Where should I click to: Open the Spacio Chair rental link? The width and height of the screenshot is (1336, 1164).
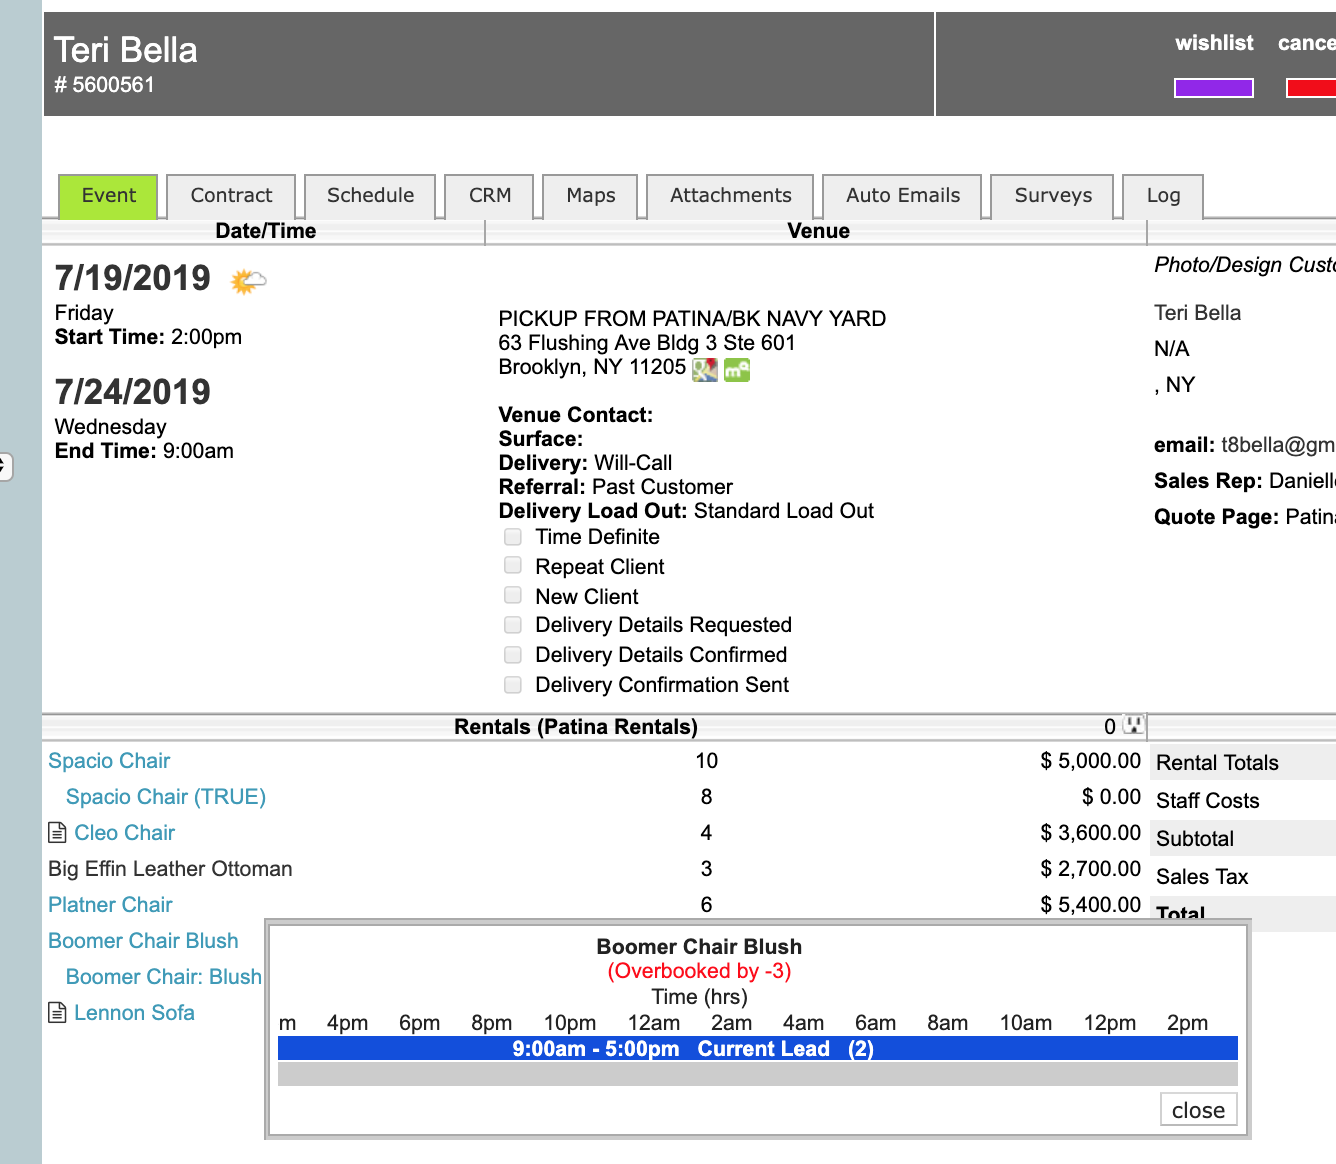click(109, 761)
